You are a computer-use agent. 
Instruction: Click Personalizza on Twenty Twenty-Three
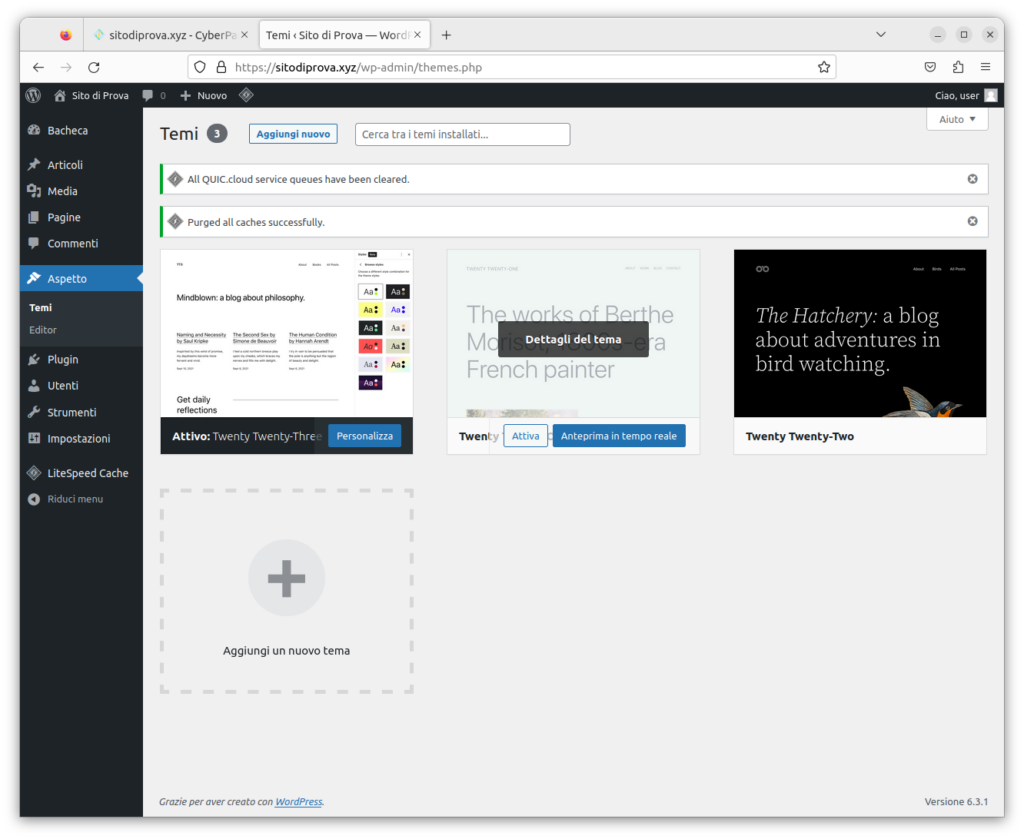[364, 436]
